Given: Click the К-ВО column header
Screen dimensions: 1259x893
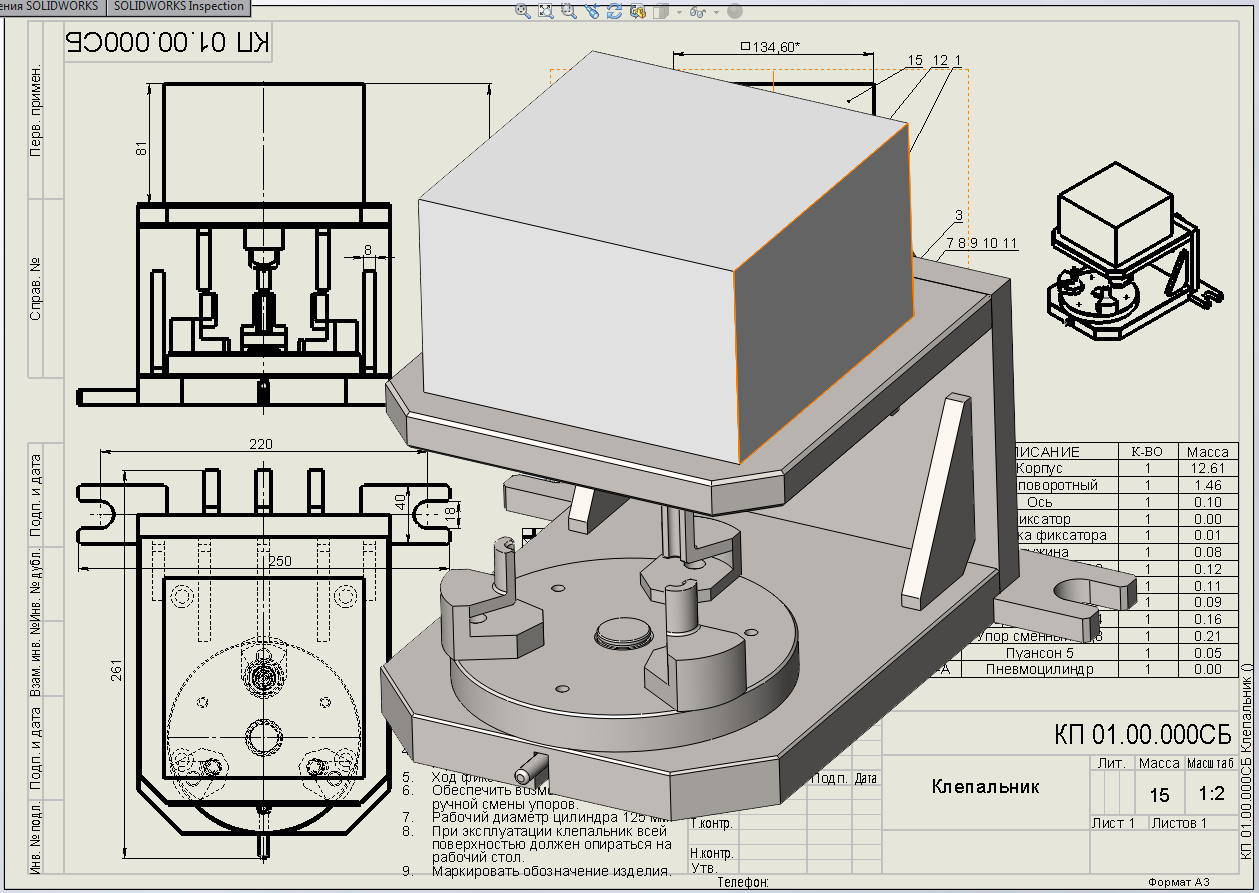Looking at the screenshot, I should [x=1148, y=451].
